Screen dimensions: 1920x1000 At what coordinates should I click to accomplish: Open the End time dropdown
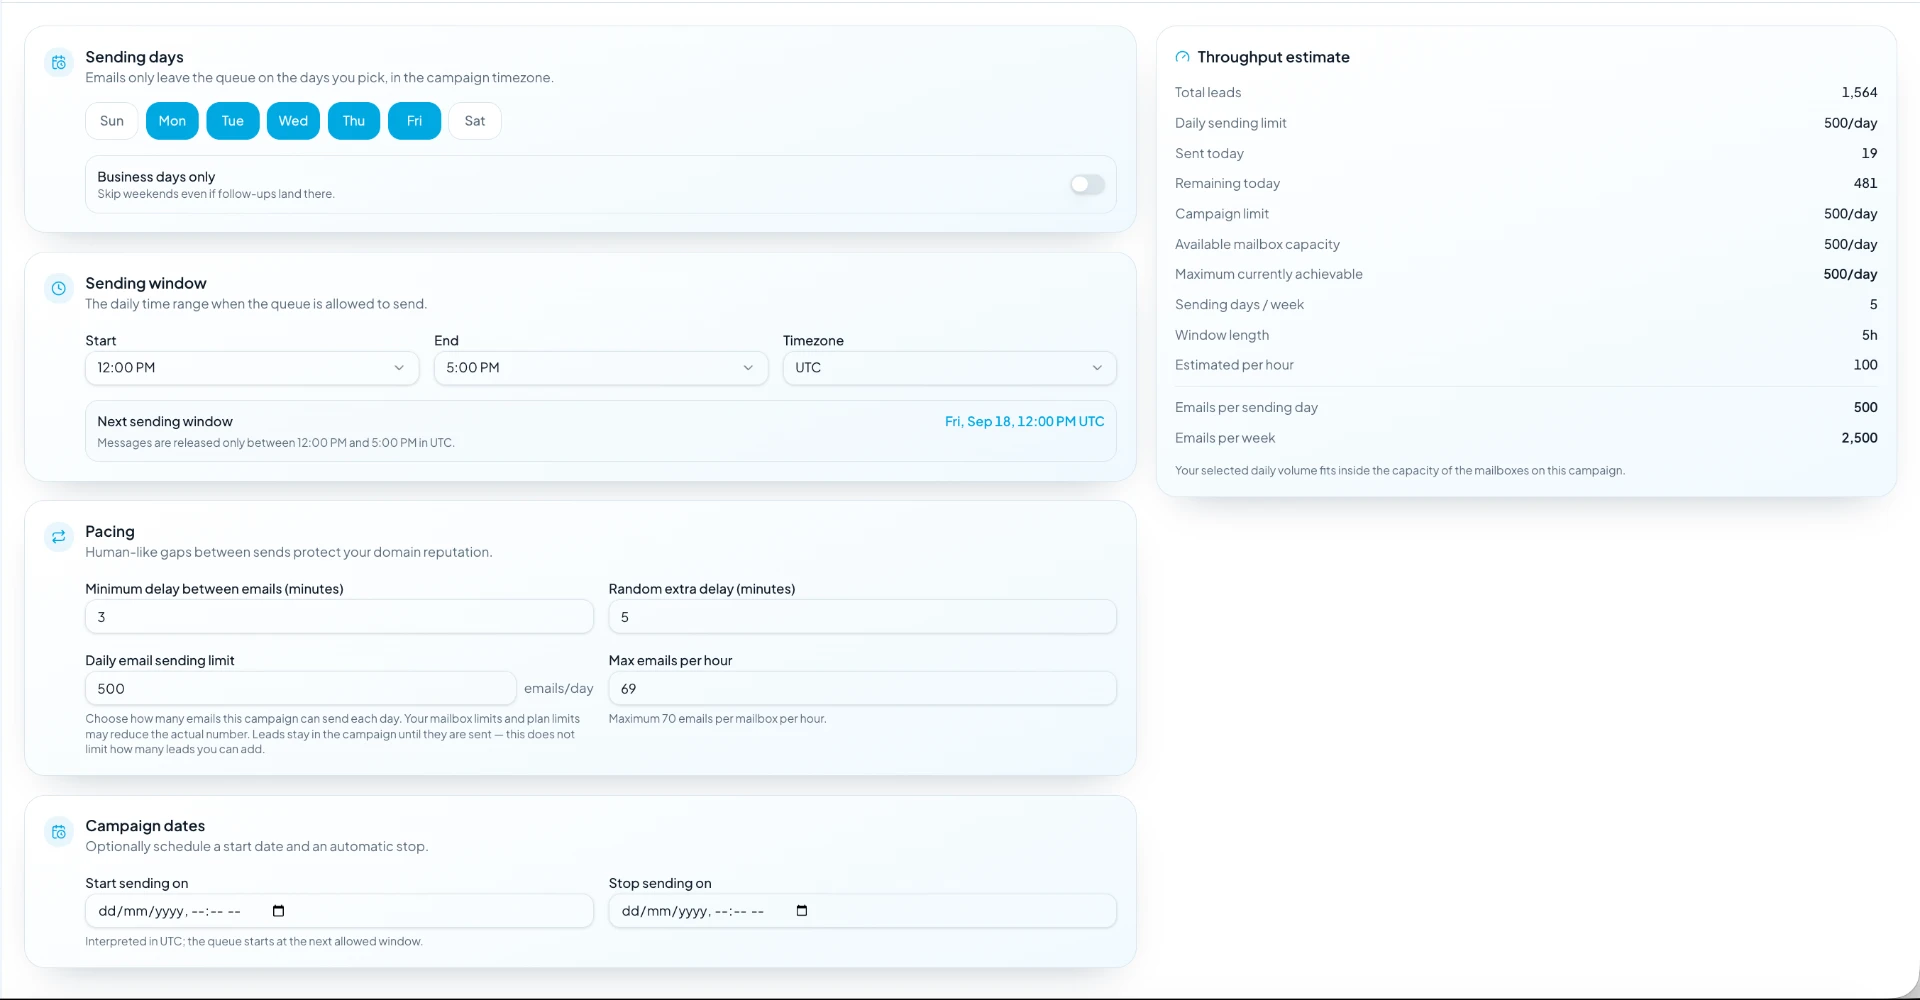click(601, 368)
